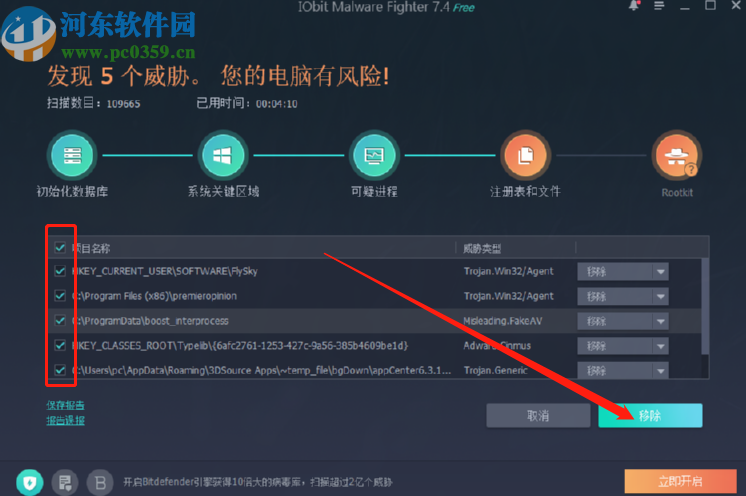Click the Rootkit scan stage icon
This screenshot has width=746, height=496.
click(677, 156)
